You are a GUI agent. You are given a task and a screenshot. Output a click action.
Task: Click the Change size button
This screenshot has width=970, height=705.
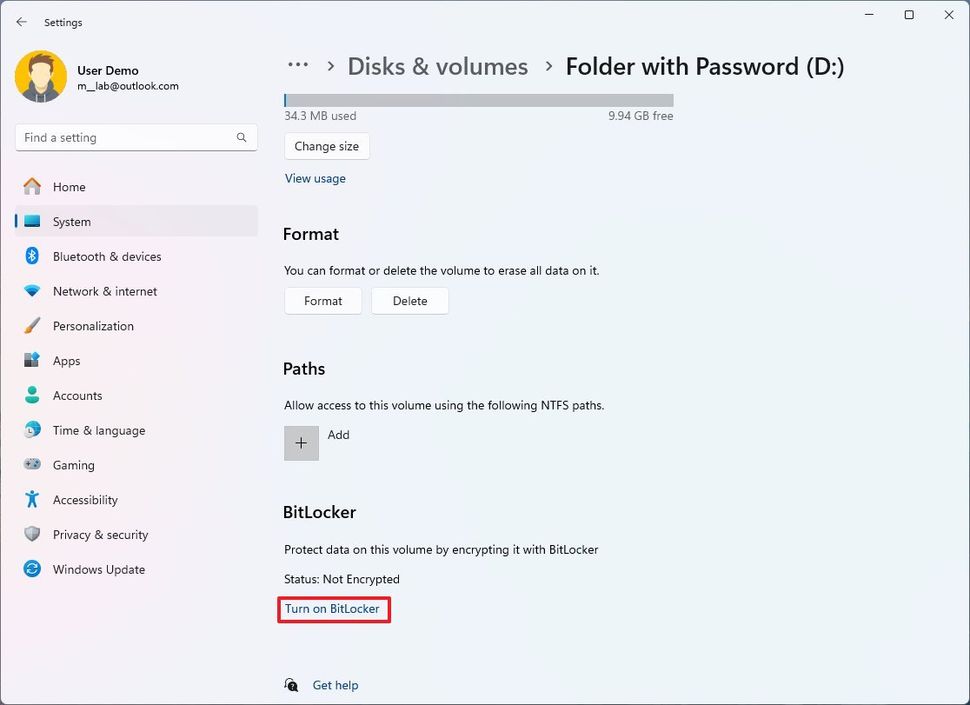pos(326,146)
